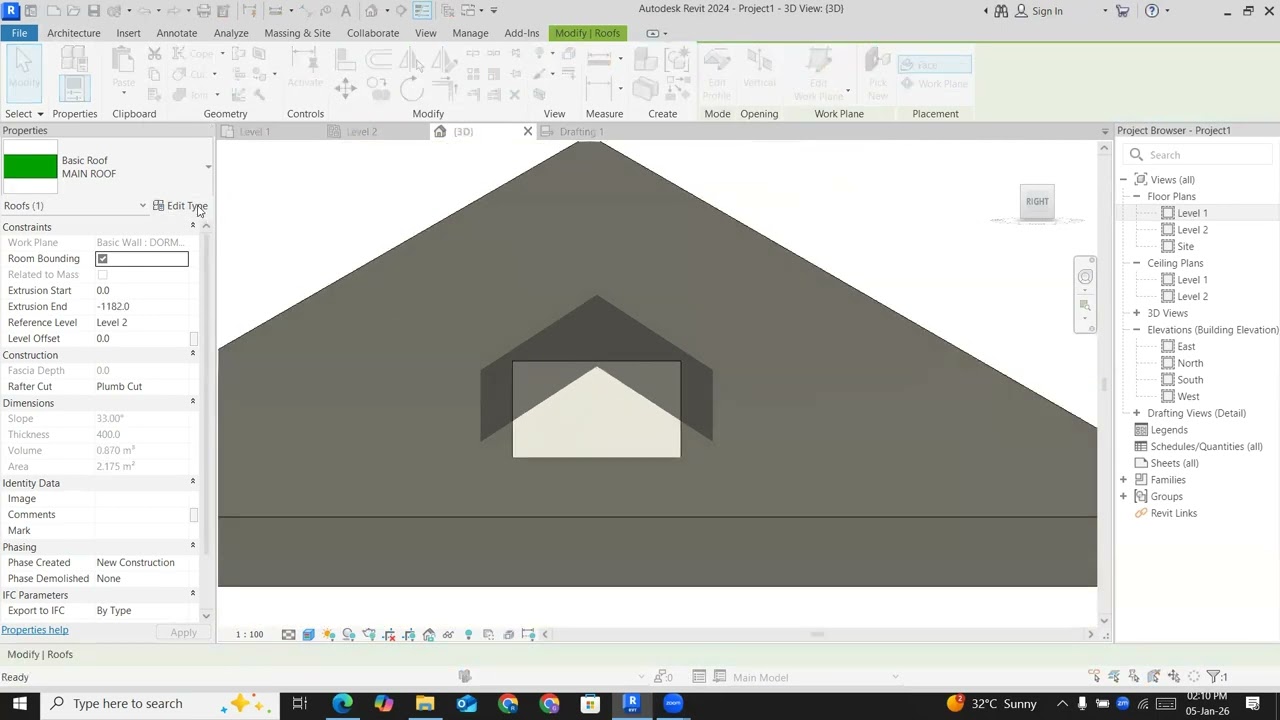Click the Thin Lines icon in quick access toolbar
The height and width of the screenshot is (720, 1280).
[422, 11]
